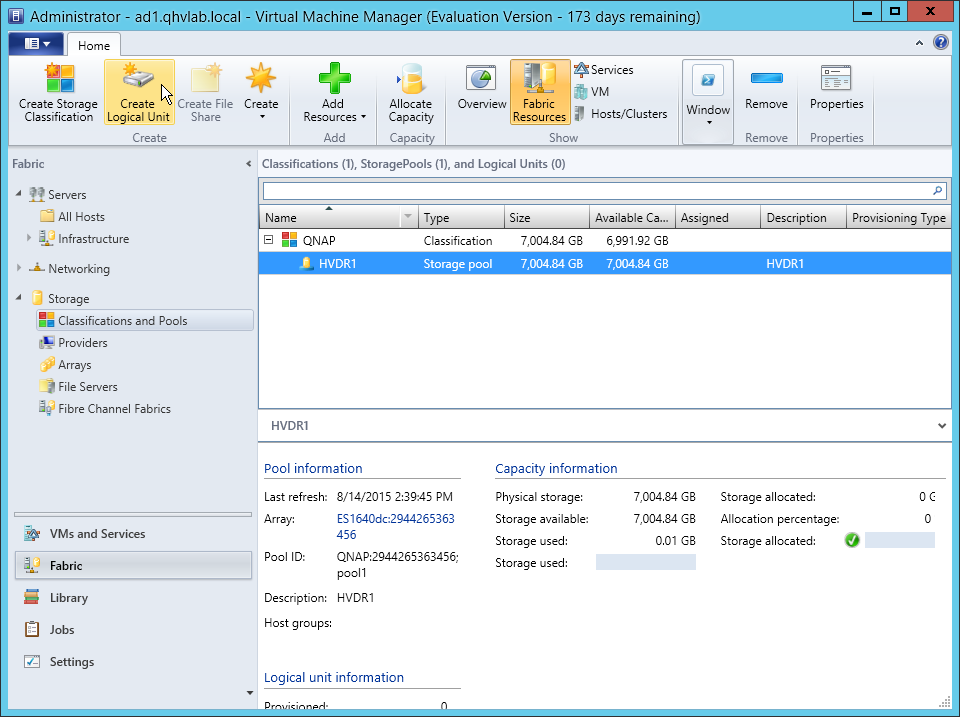Select Providers in the Storage tree
960x717 pixels.
[82, 343]
